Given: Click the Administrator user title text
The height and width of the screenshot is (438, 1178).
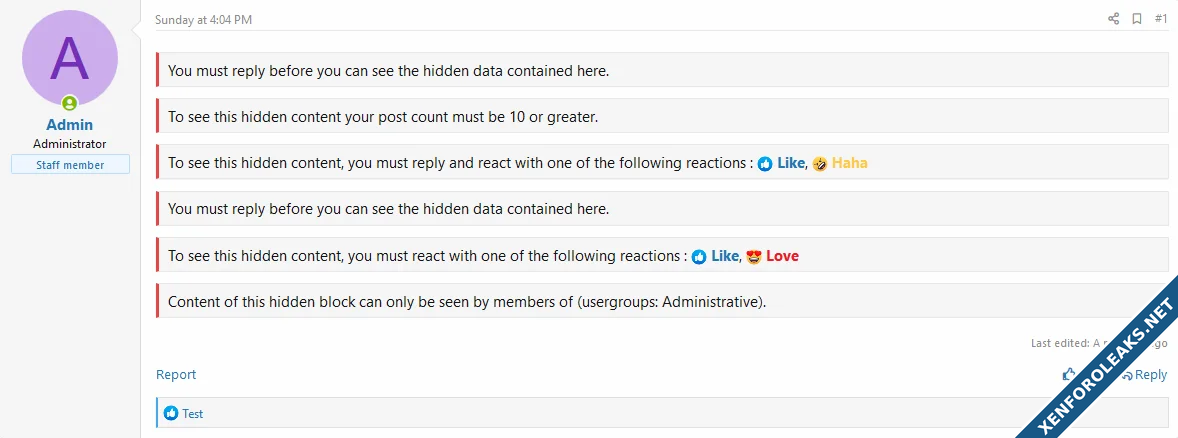Looking at the screenshot, I should coord(70,144).
